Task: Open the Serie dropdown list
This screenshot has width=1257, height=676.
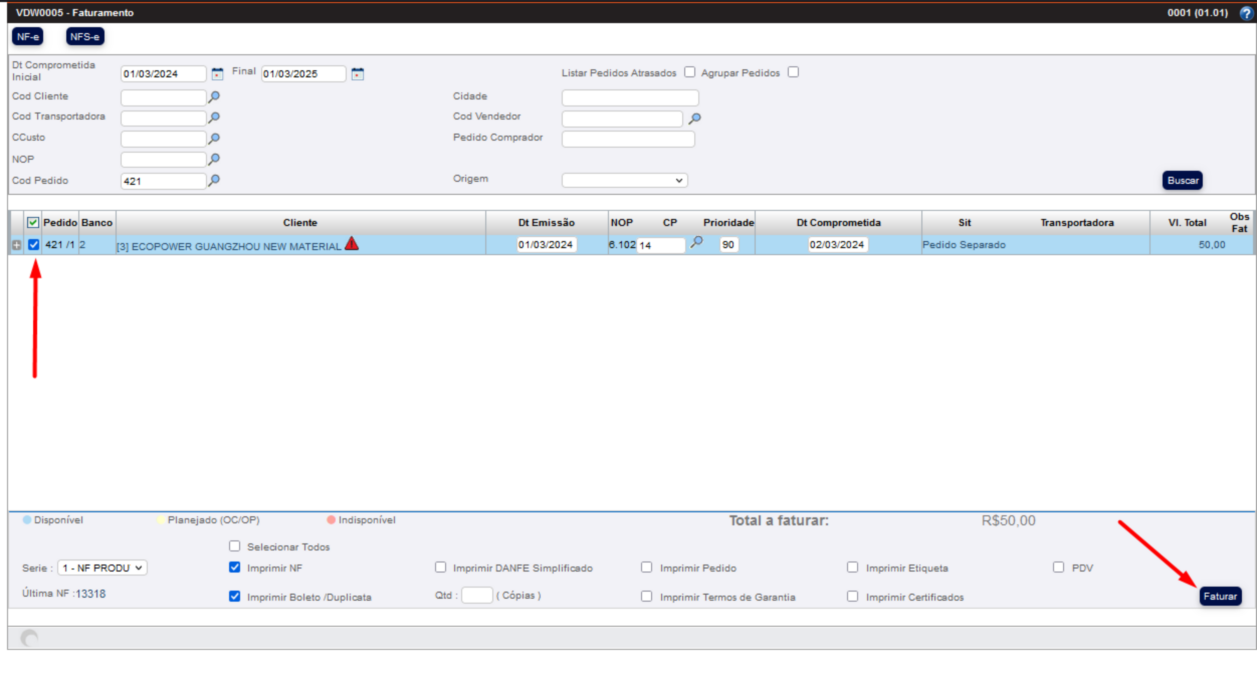Action: pos(102,567)
